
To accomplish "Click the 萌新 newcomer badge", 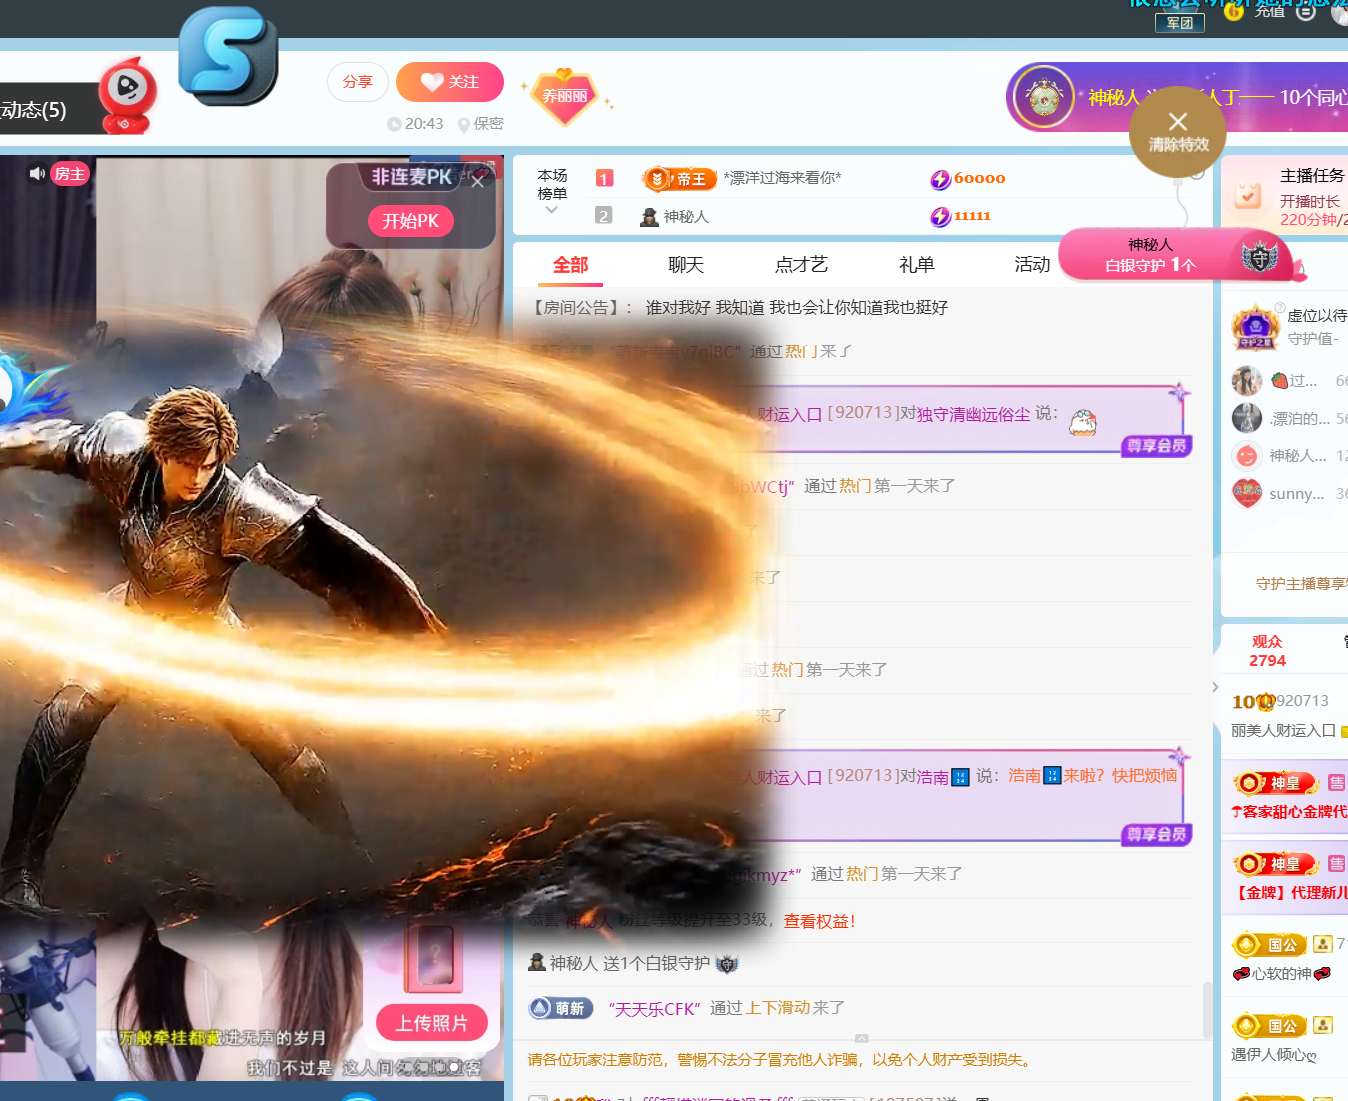I will [x=561, y=1008].
